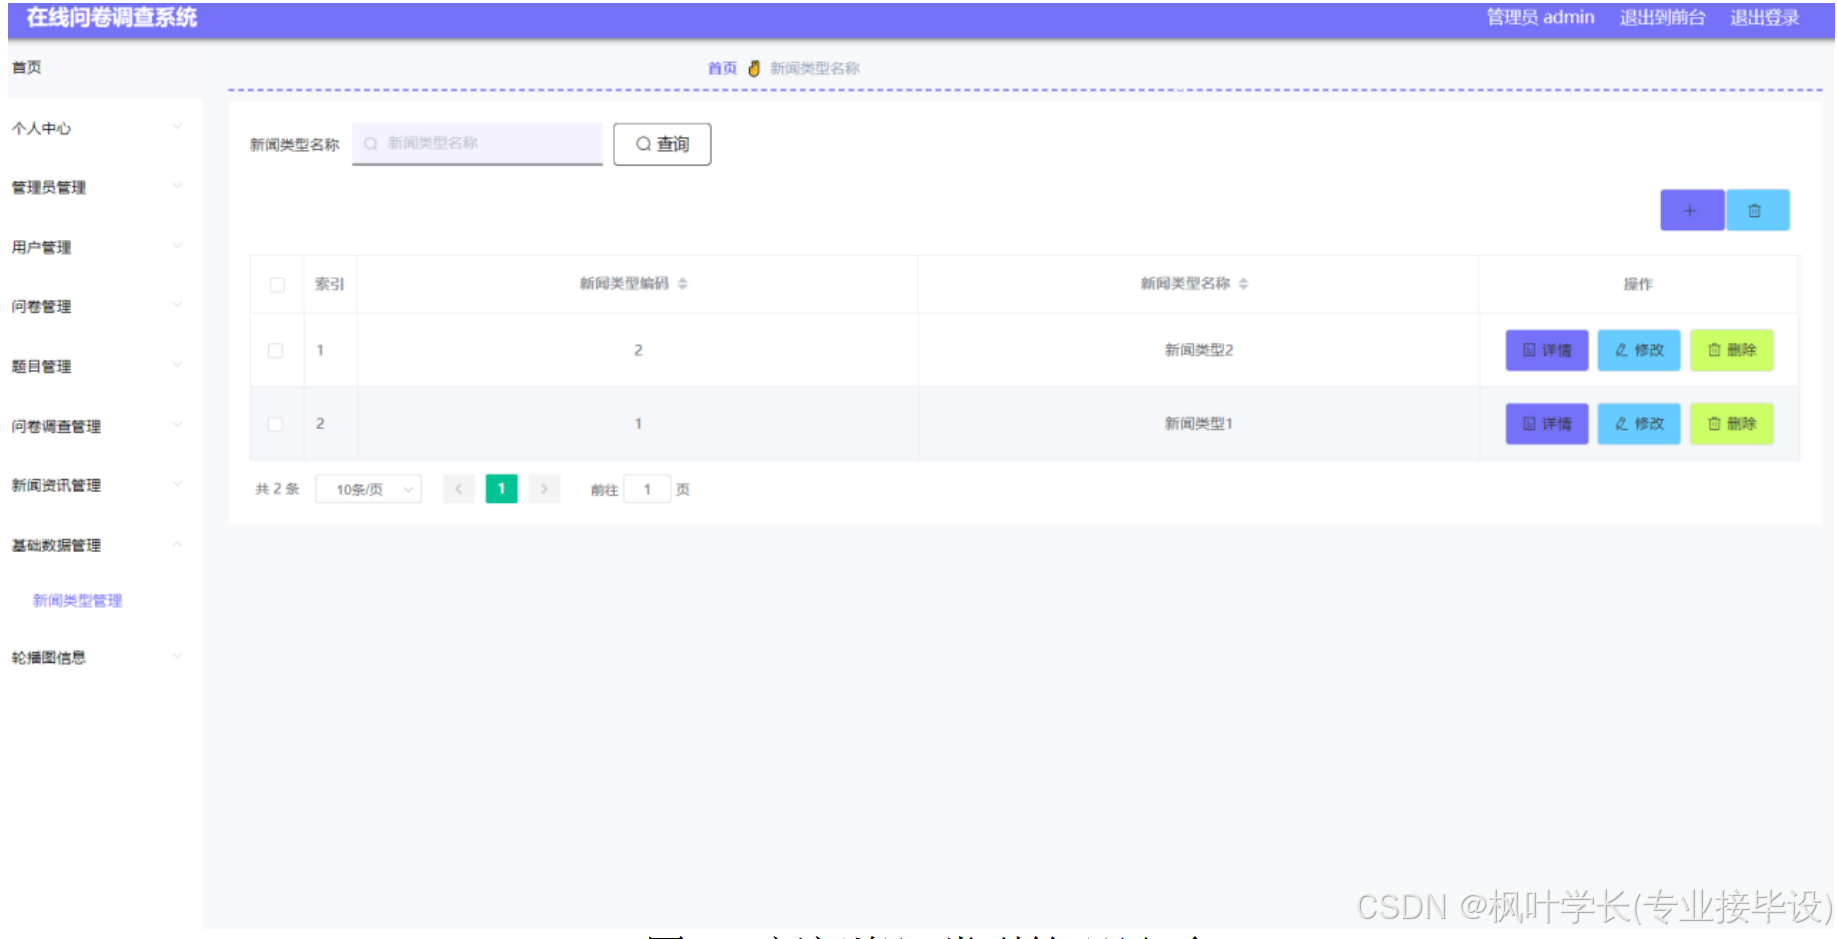Click 修改 for row 新闻类型2
The height and width of the screenshot is (939, 1837).
click(1639, 350)
